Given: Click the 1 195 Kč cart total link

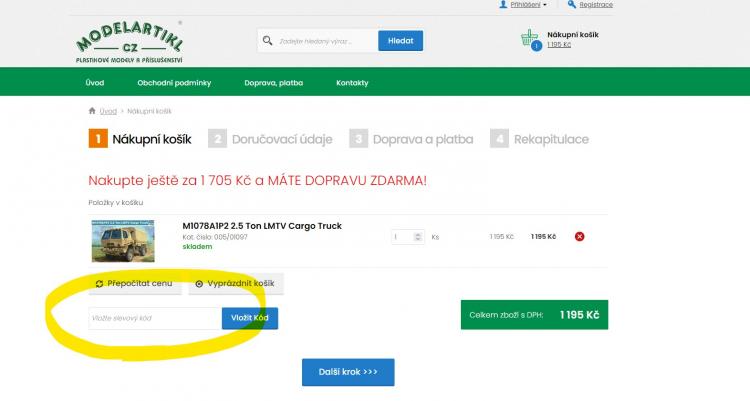Looking at the screenshot, I should (559, 45).
